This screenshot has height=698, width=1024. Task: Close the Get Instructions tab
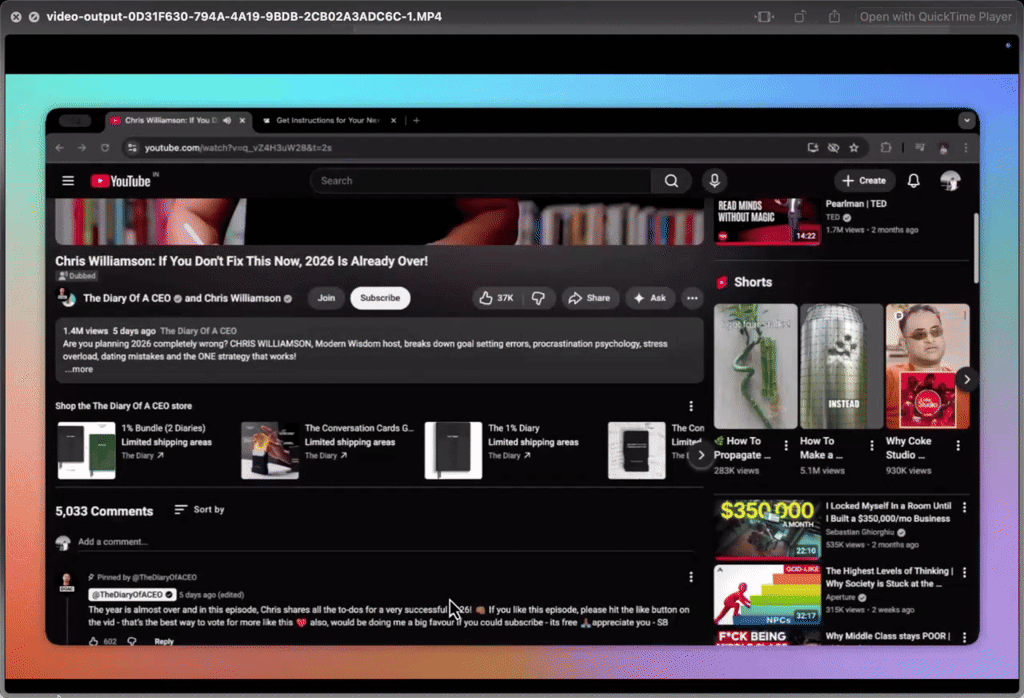(x=393, y=120)
